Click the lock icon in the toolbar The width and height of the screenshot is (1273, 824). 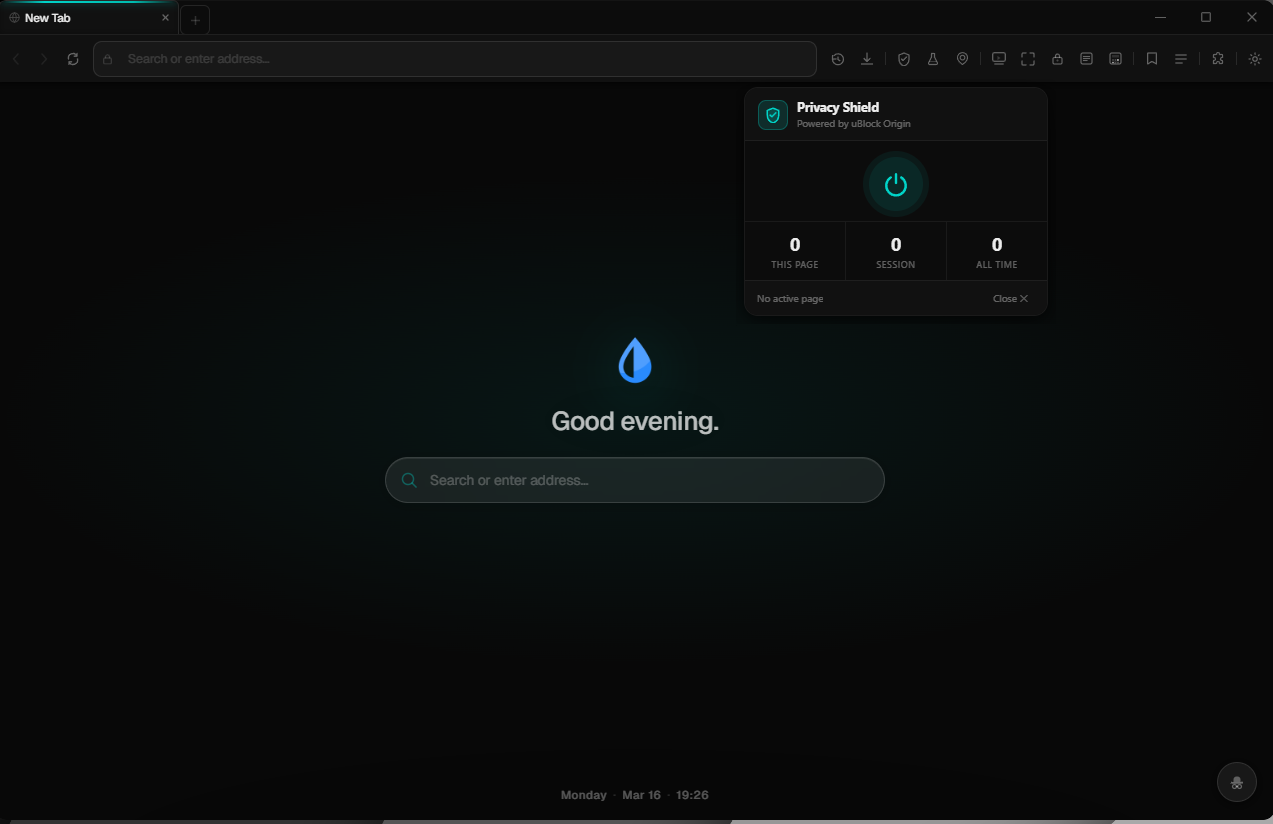tap(1057, 58)
